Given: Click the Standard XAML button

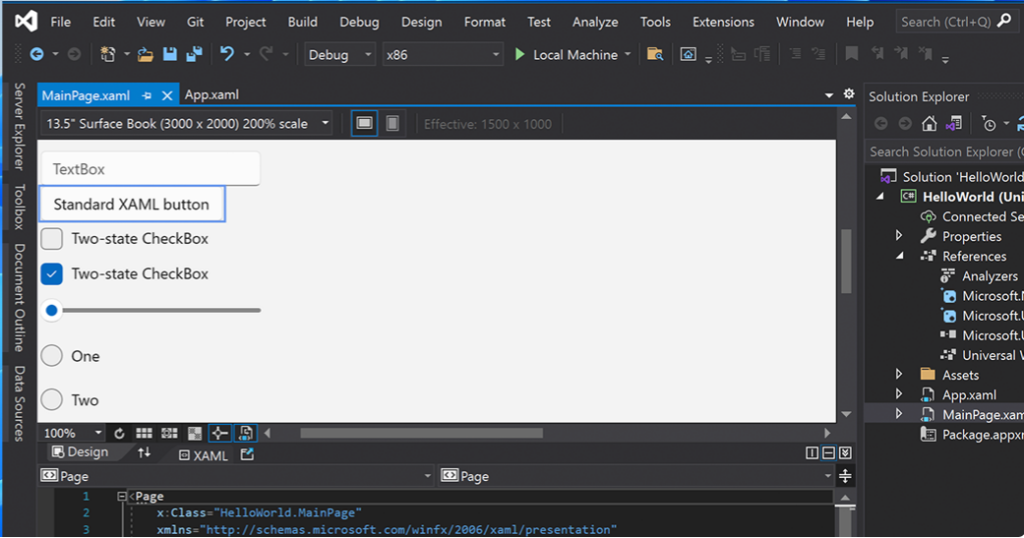Looking at the screenshot, I should pos(131,204).
